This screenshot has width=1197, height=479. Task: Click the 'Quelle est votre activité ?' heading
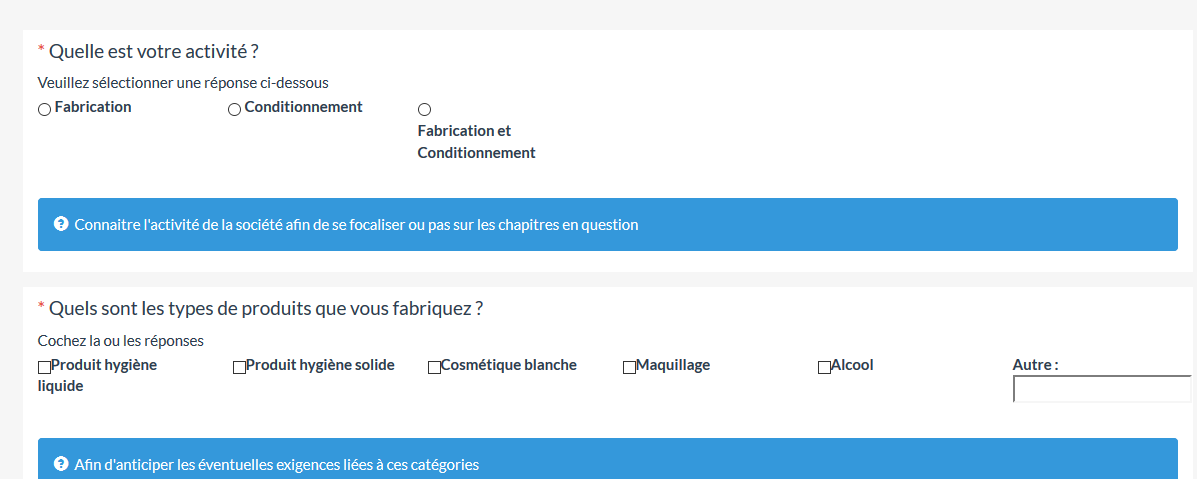pos(153,51)
